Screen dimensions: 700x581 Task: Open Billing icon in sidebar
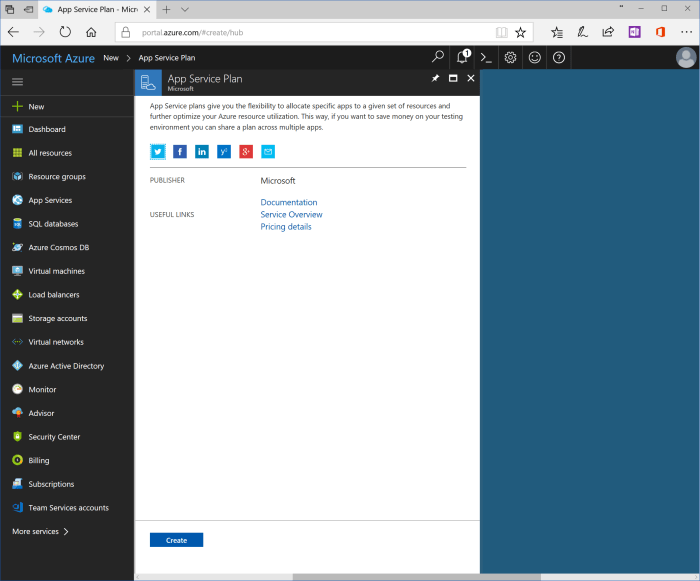click(x=17, y=460)
